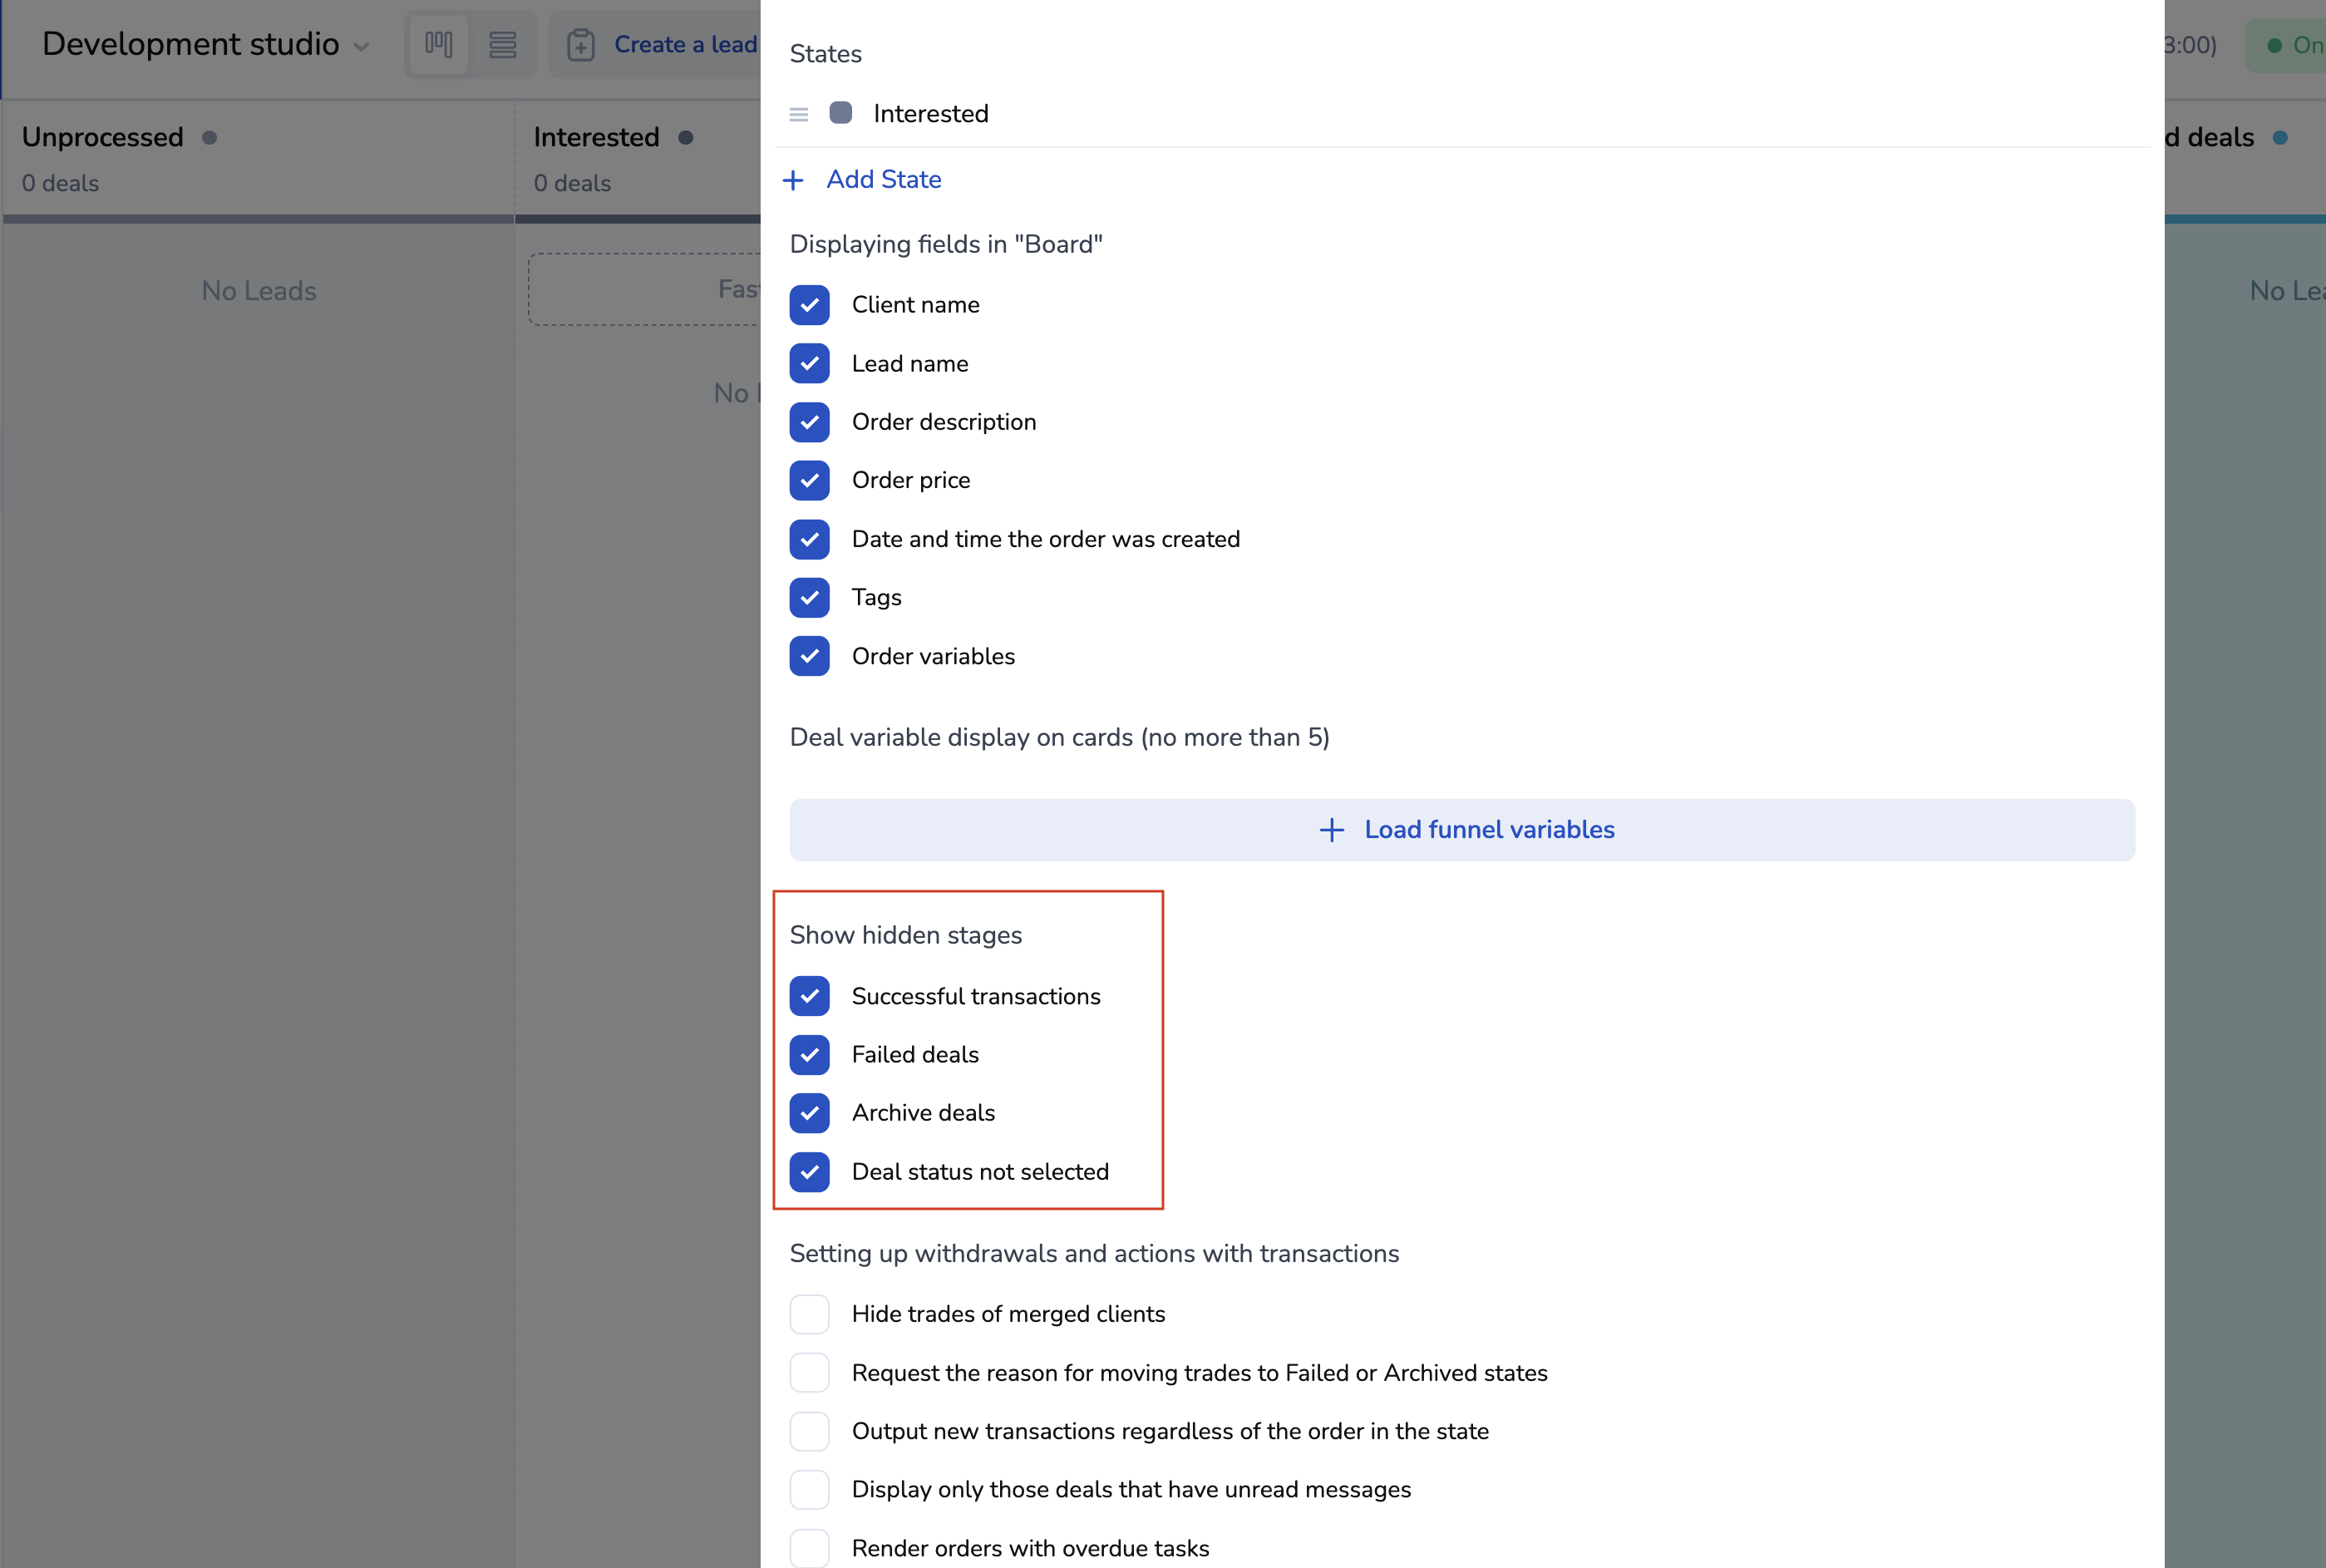
Task: Toggle Order variables field display
Action: coord(809,656)
